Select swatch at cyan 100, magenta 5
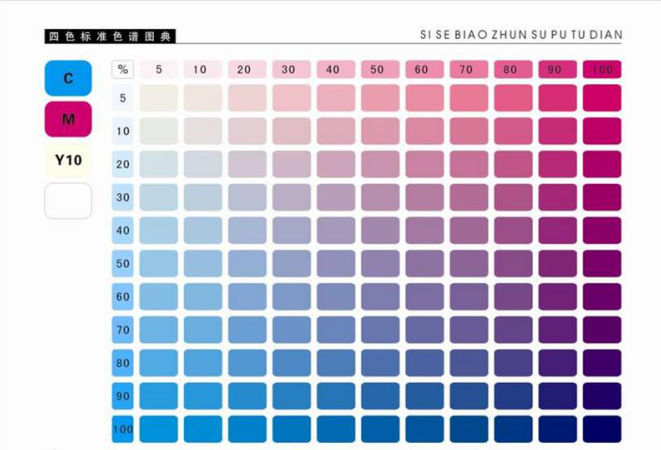Viewport: 661px width, 450px height. (x=159, y=429)
